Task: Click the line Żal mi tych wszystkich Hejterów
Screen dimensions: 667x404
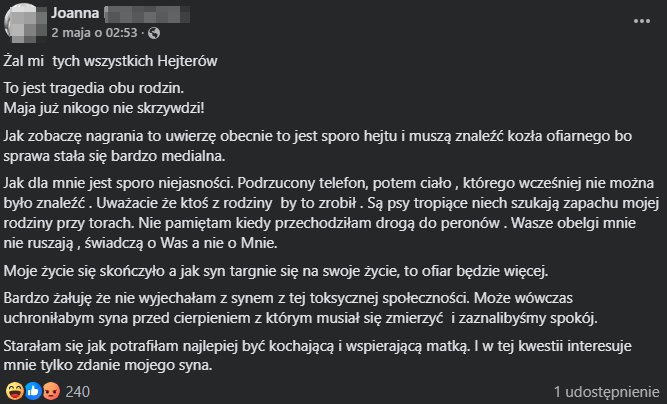Action: click(x=111, y=61)
